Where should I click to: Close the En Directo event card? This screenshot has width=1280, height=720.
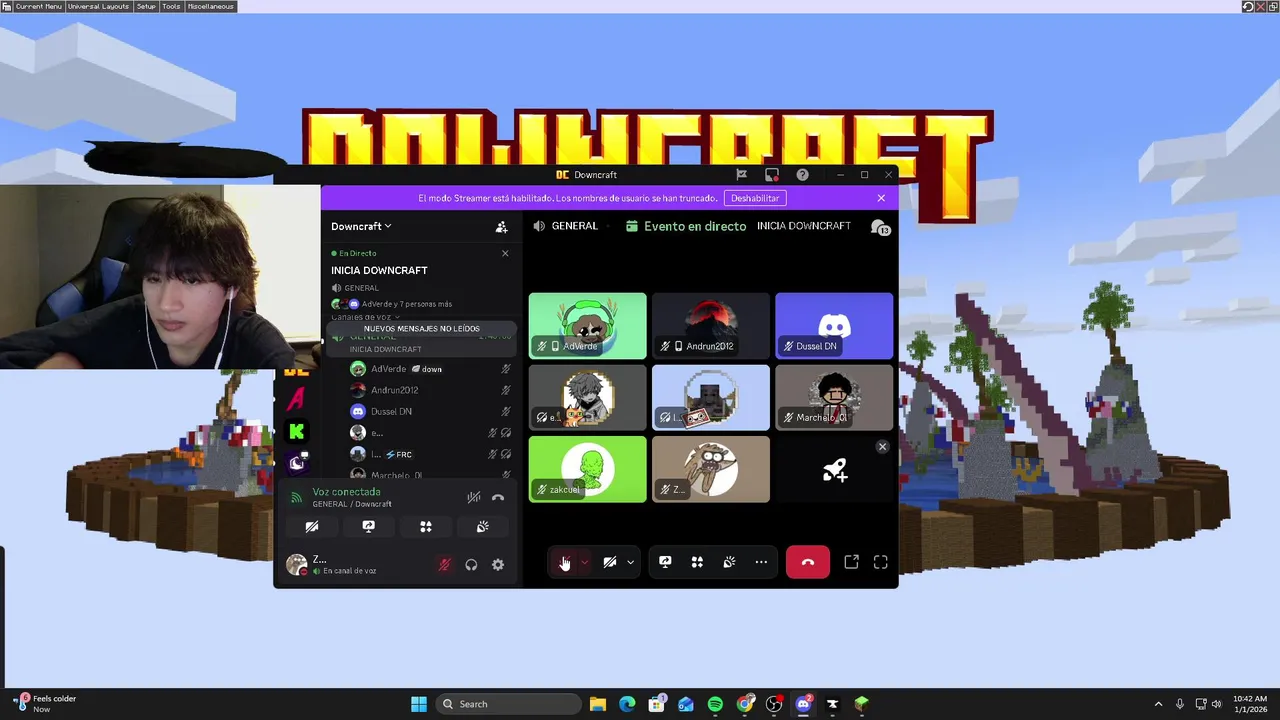click(505, 253)
